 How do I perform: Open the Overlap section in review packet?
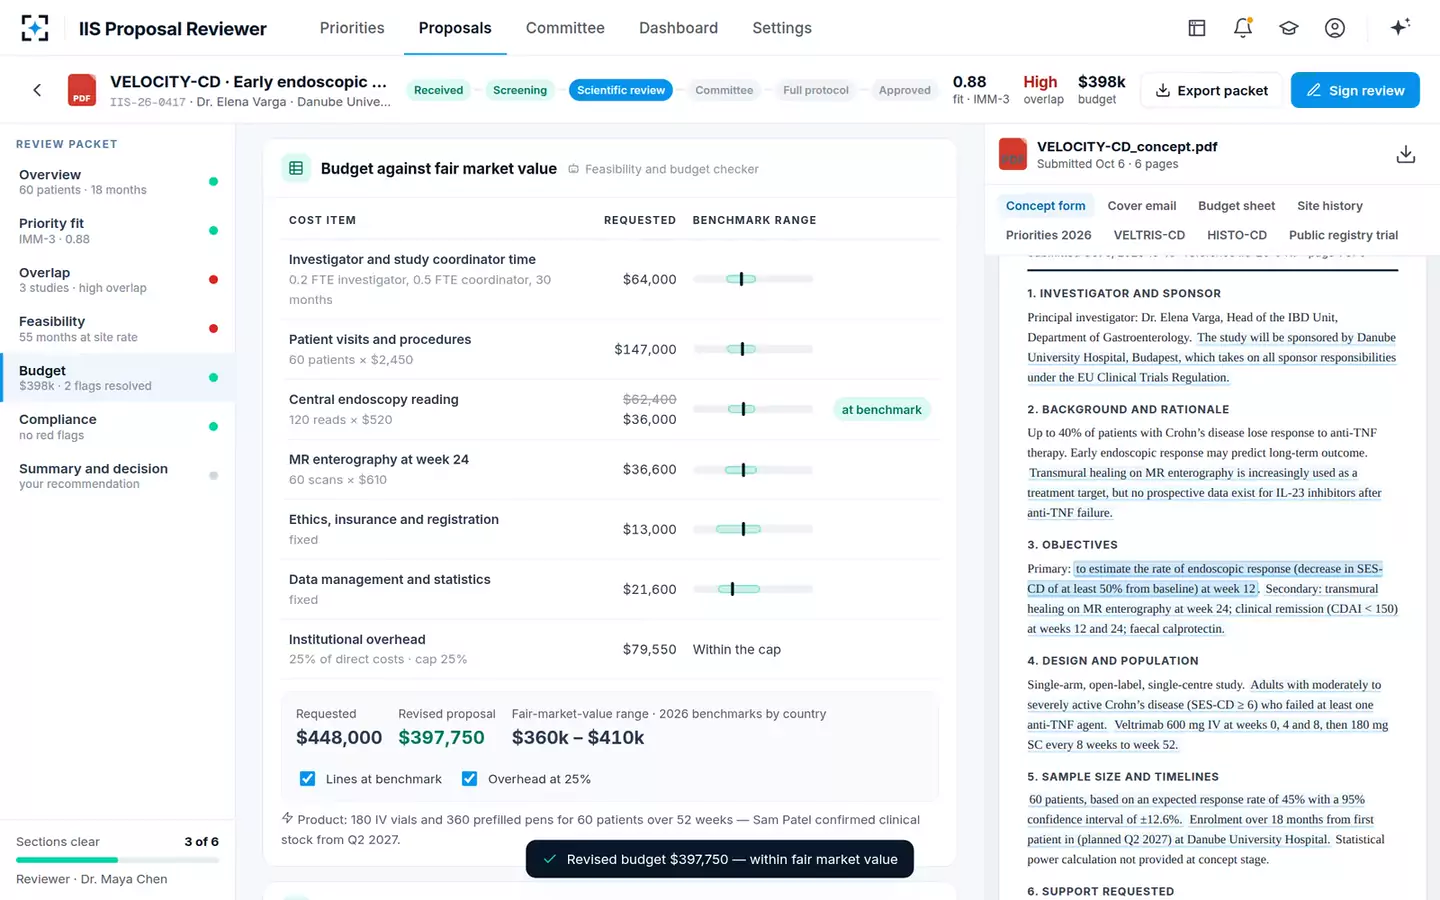(117, 280)
